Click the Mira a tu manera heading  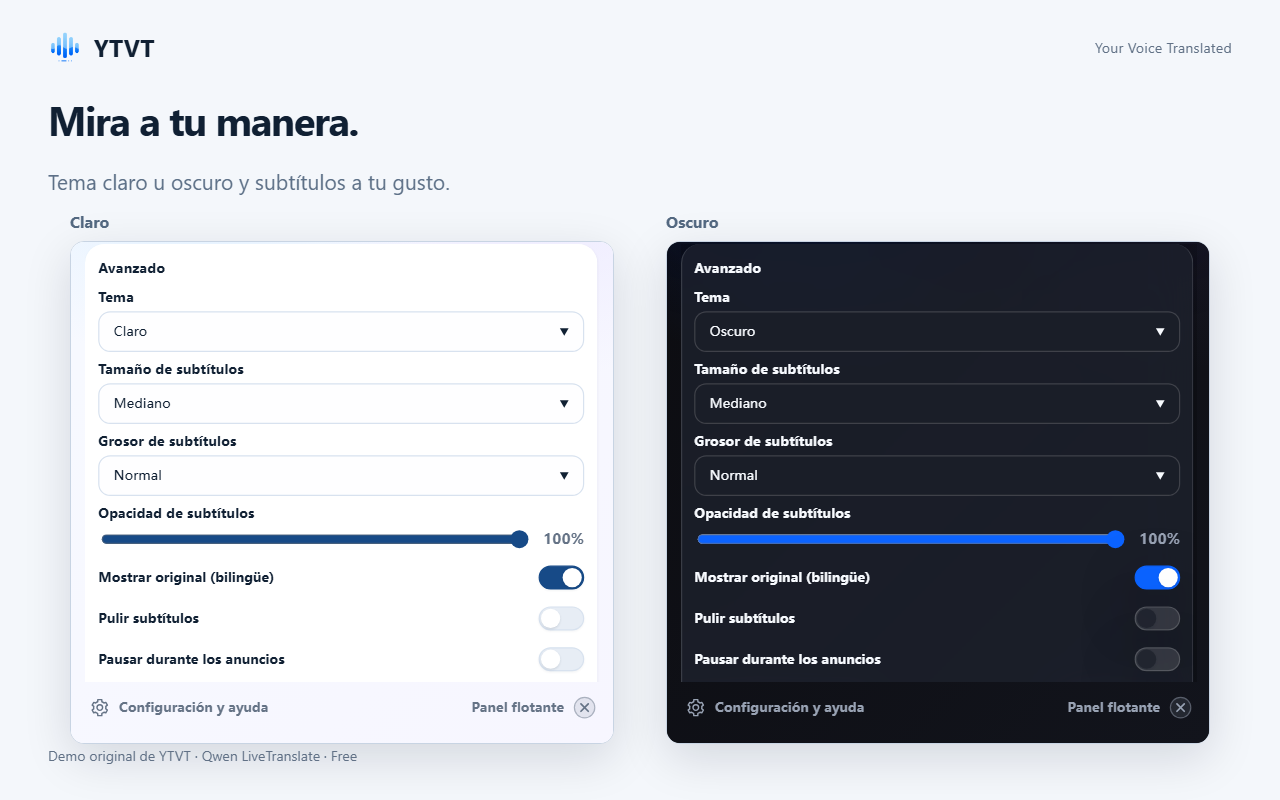204,123
